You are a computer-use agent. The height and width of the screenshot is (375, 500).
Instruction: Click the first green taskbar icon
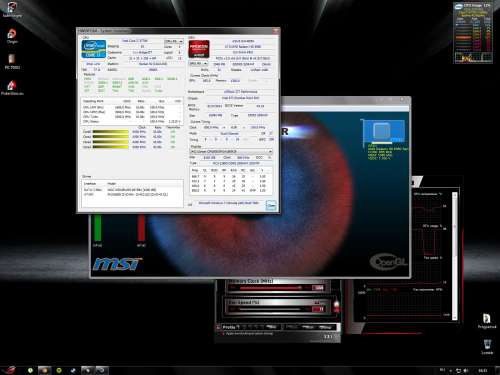[30, 370]
